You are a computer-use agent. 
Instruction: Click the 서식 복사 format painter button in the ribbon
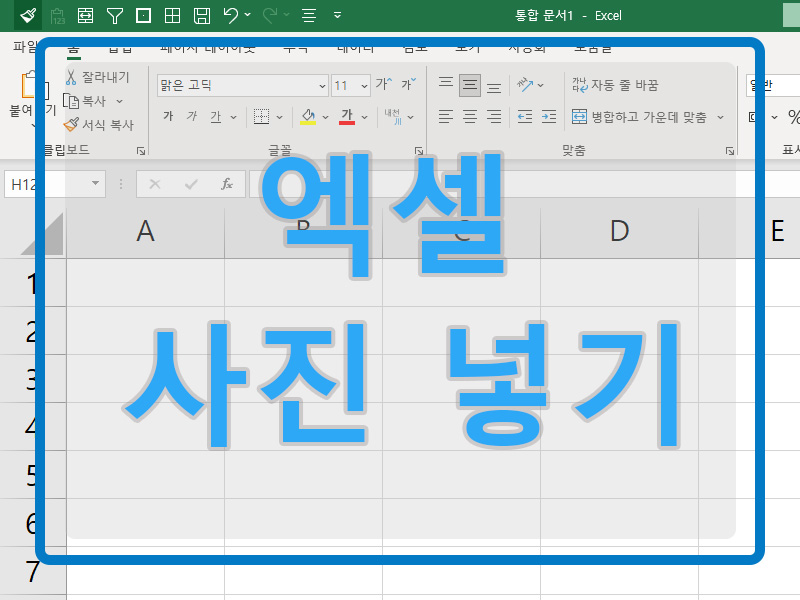point(99,125)
